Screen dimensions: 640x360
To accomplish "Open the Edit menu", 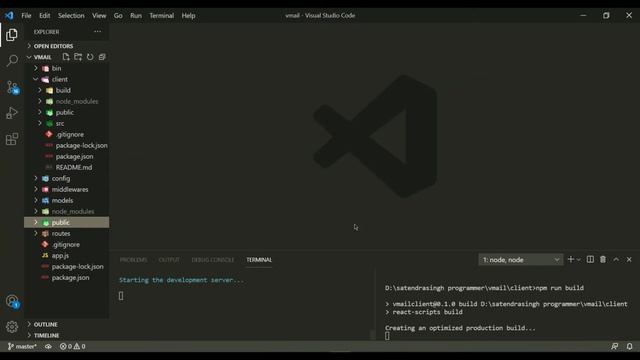I will click(44, 16).
